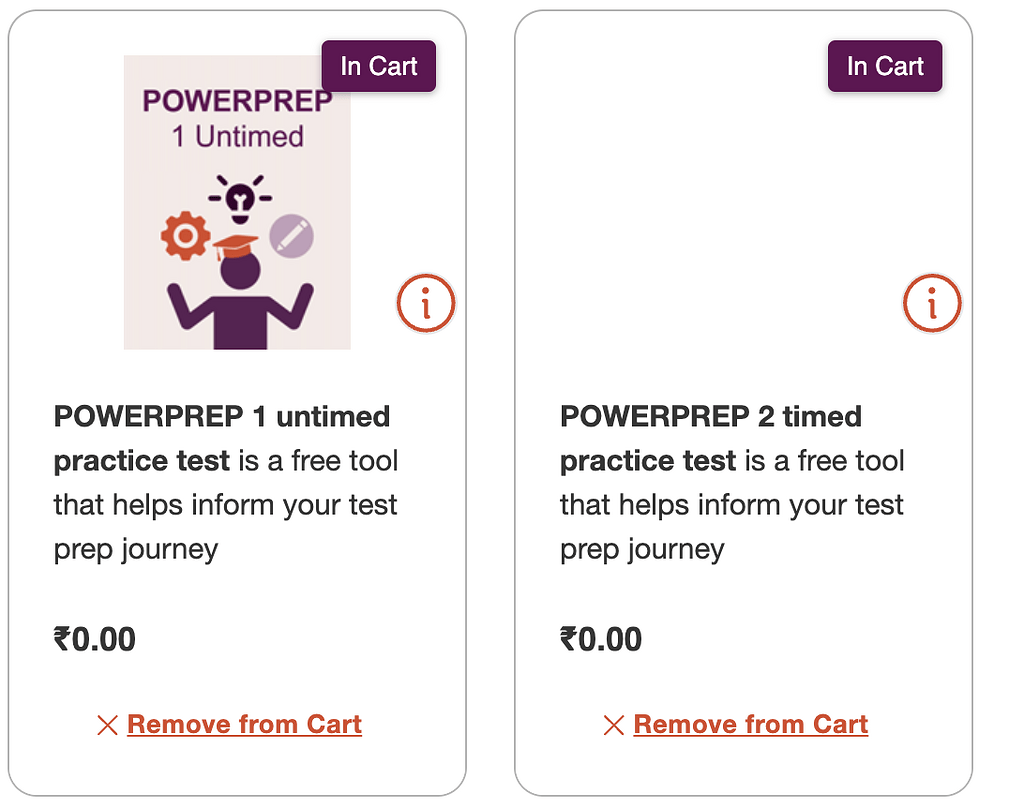Click the "POWERPREP 1 untimed" bold title text
This screenshot has width=1024, height=808.
point(222,416)
